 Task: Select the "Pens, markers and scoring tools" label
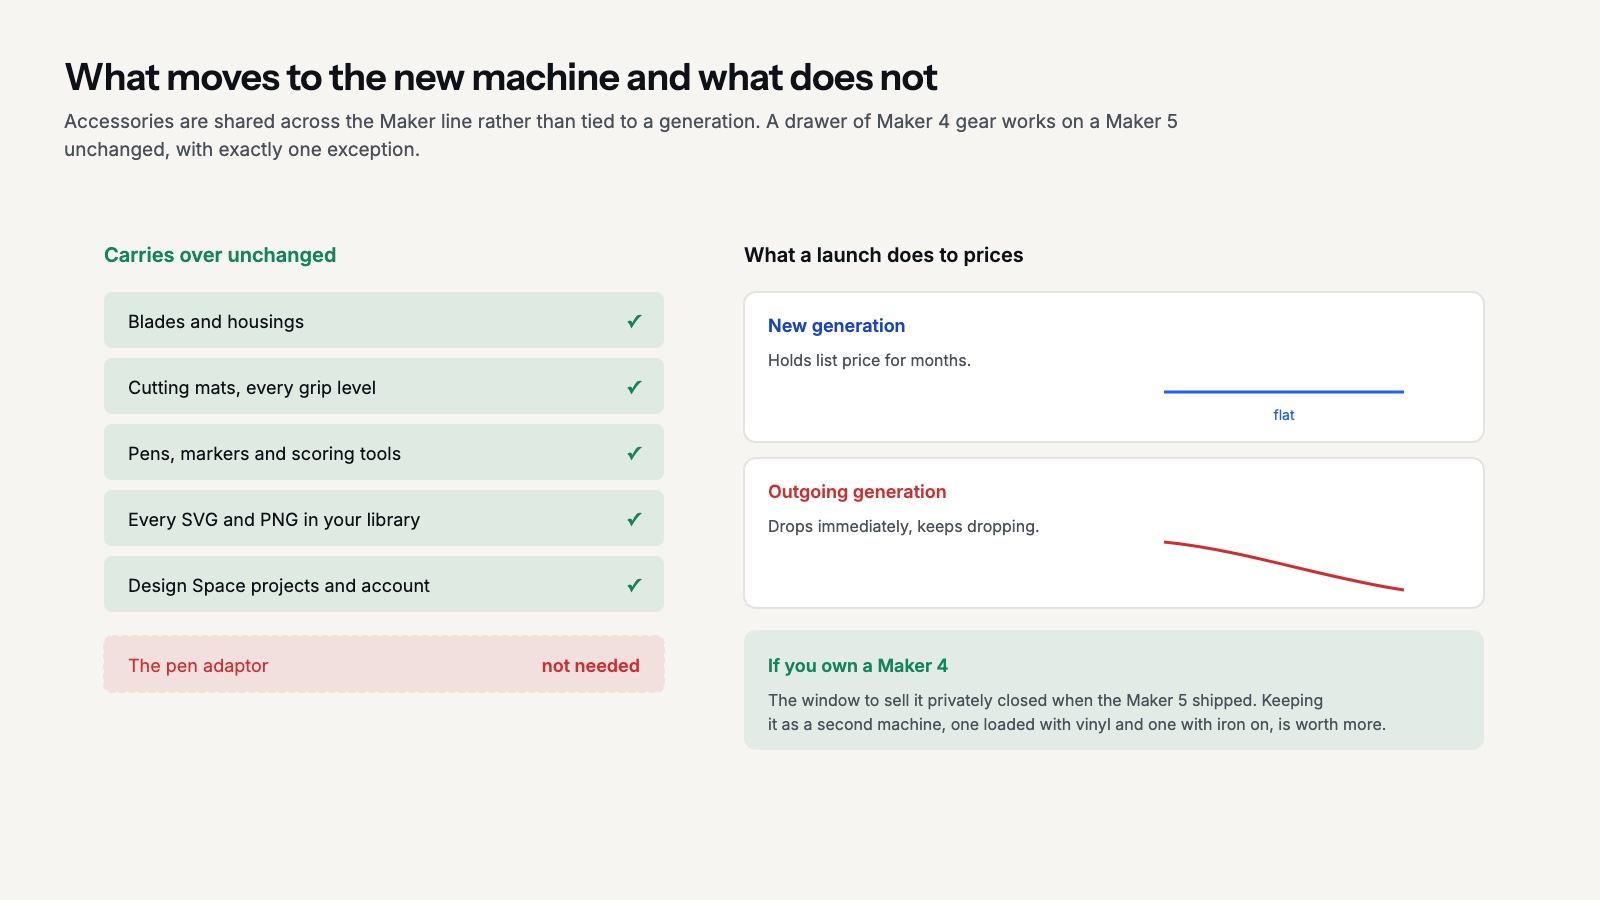click(x=264, y=453)
